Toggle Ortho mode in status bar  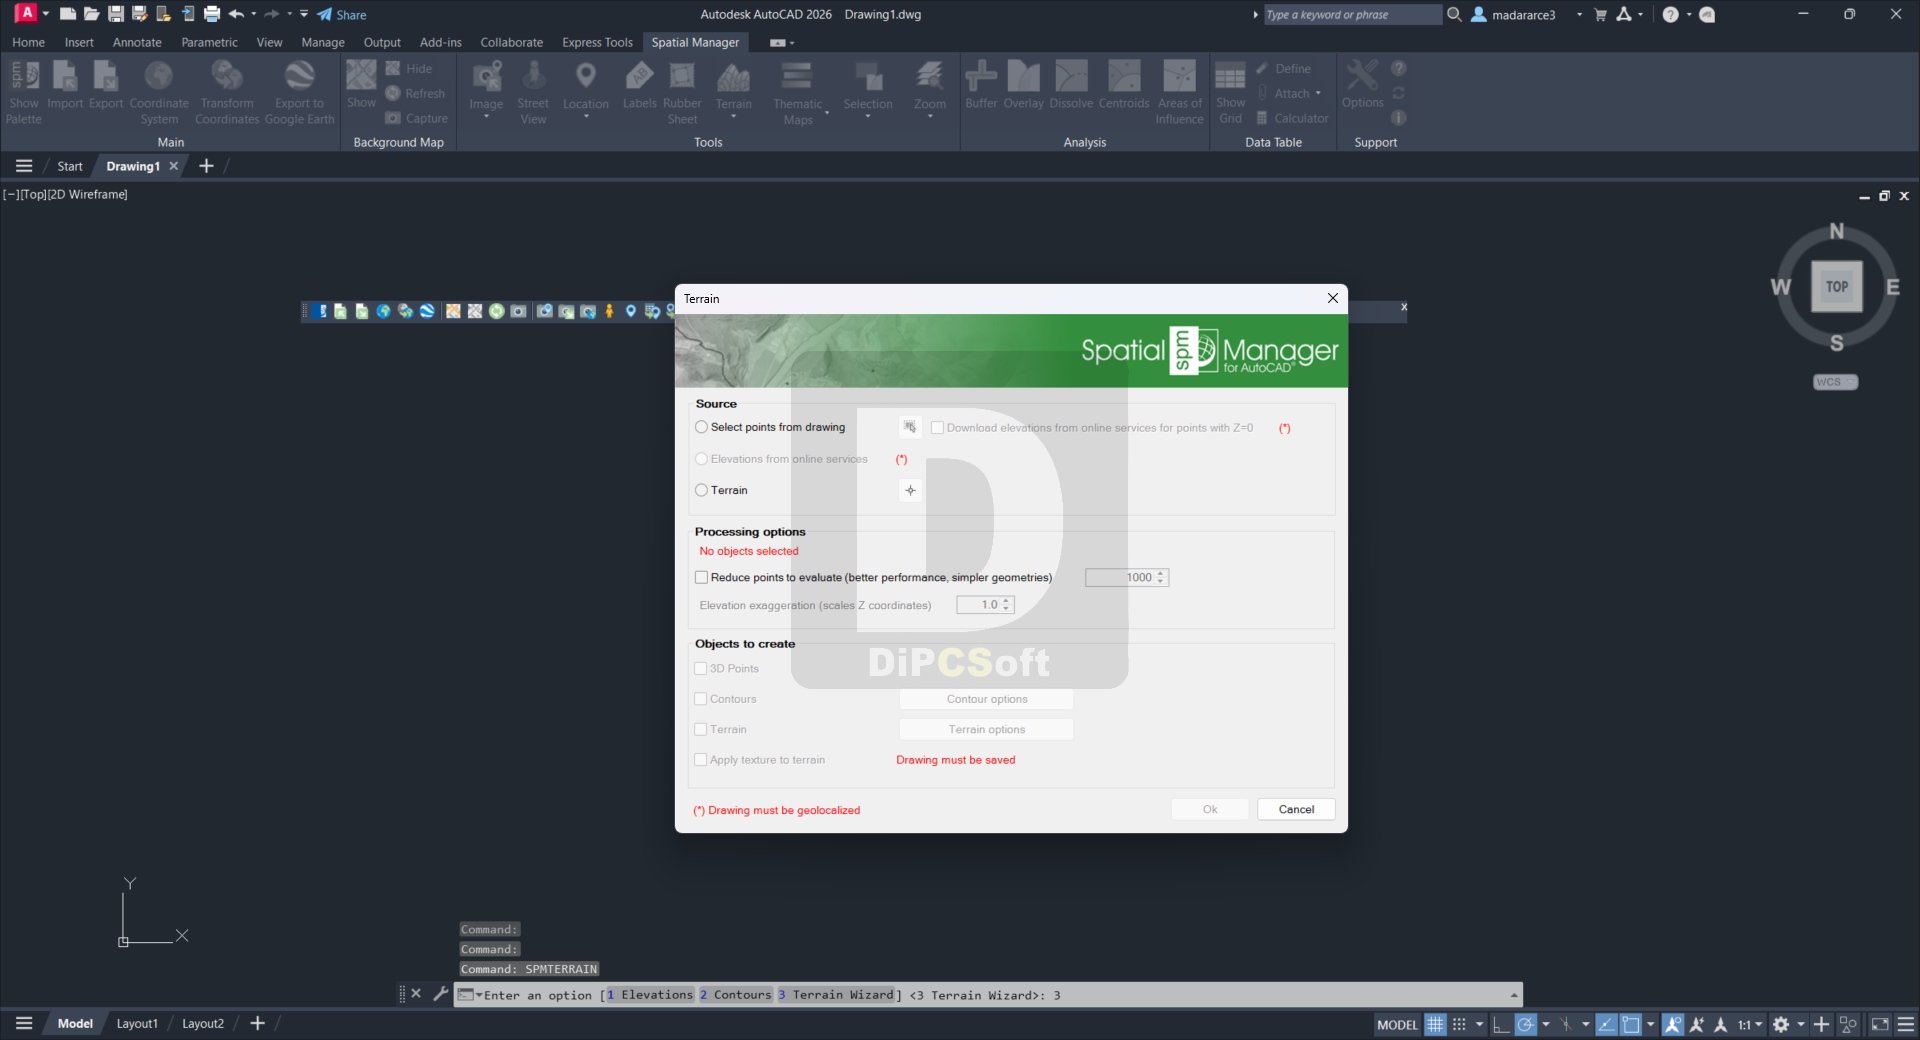tap(1501, 1024)
